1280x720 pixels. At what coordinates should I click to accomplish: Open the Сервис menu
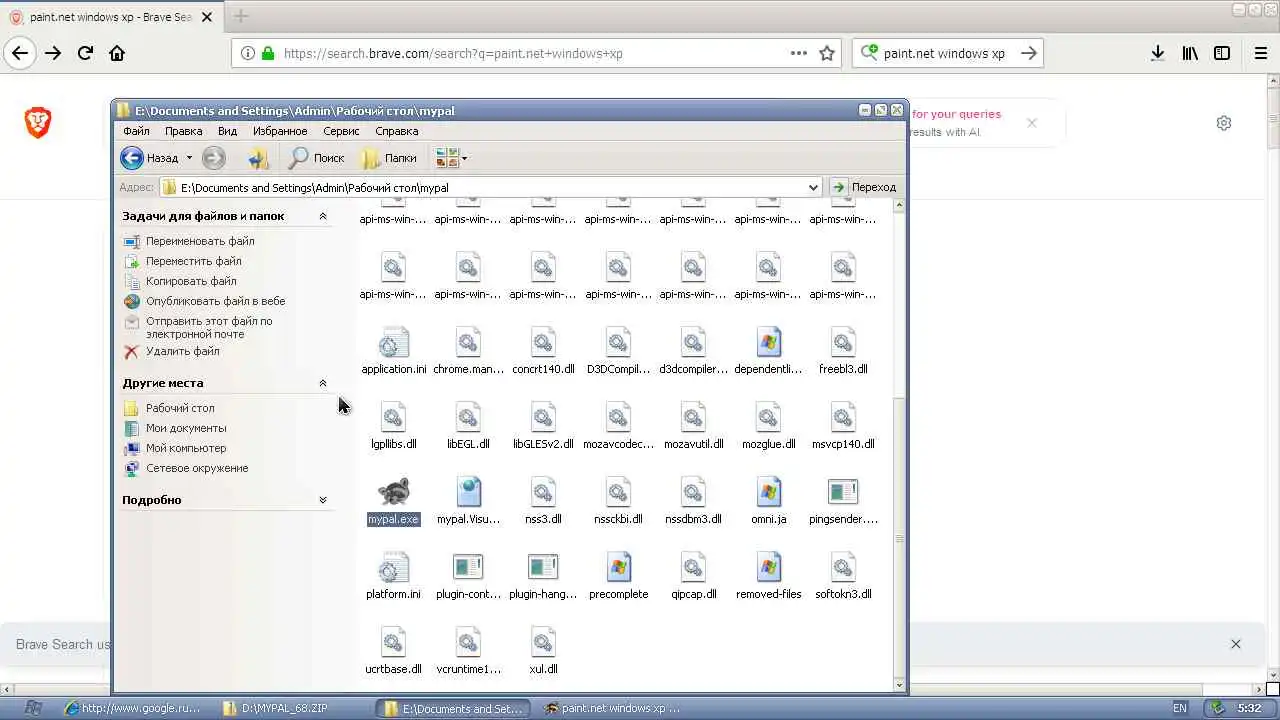[341, 131]
